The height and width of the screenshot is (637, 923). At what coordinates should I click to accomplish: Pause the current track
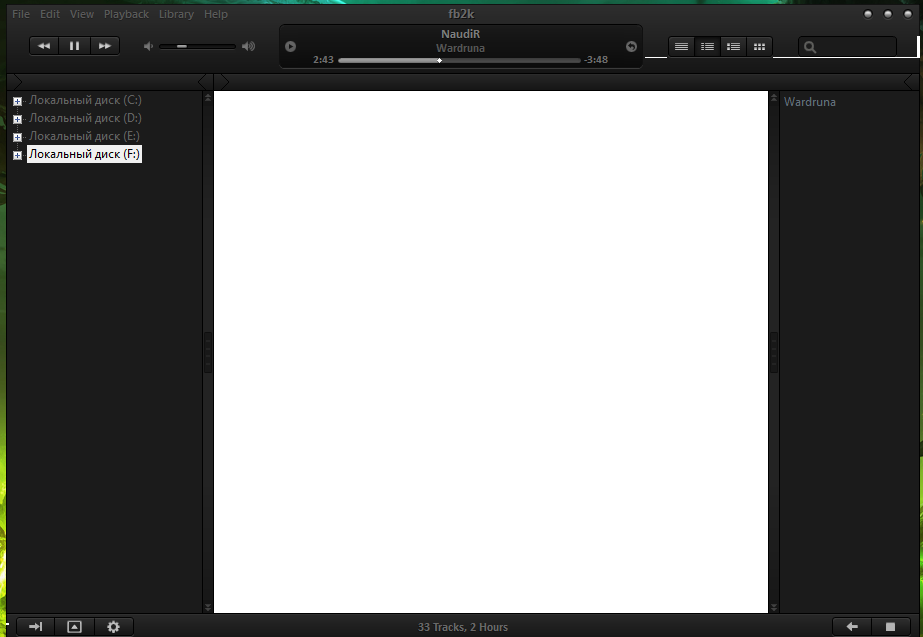pyautogui.click(x=74, y=46)
